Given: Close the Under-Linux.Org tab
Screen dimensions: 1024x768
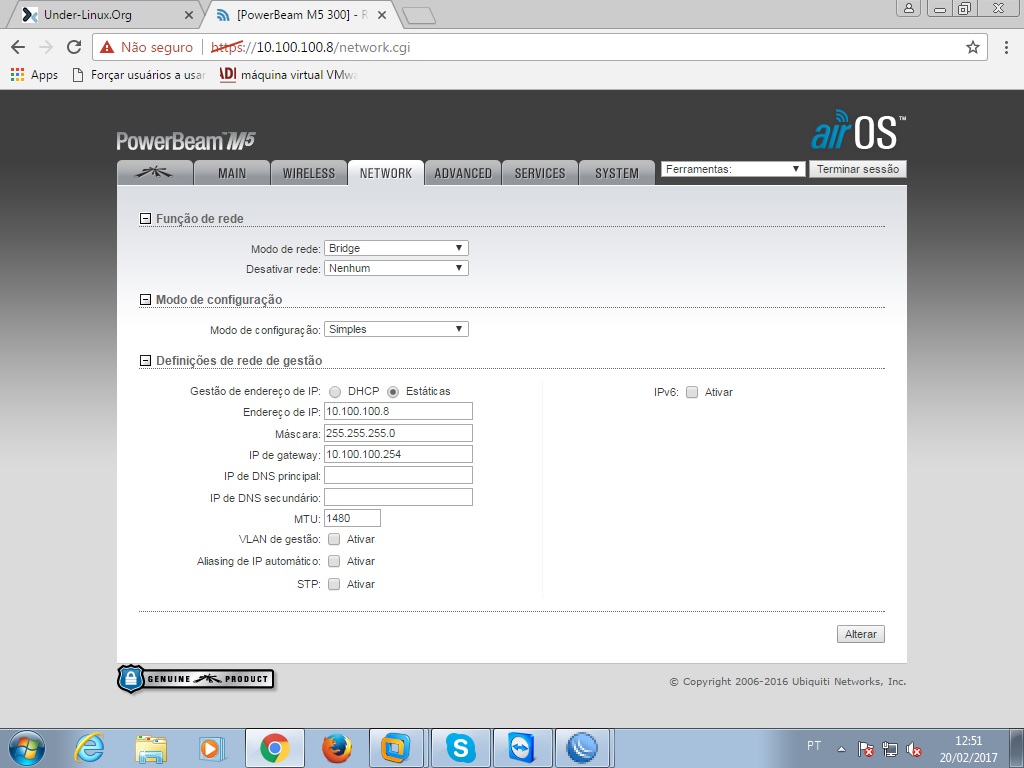Looking at the screenshot, I should coord(189,15).
